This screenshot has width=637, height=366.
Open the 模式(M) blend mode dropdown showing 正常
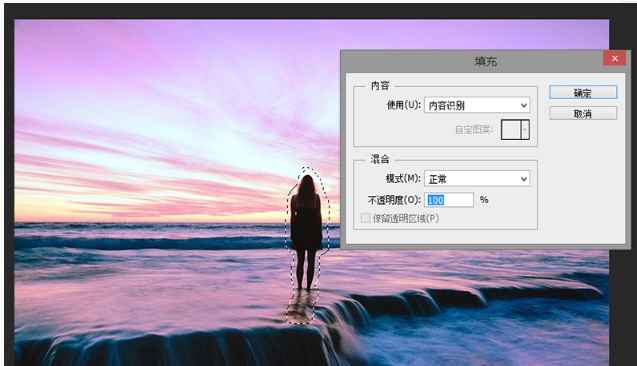click(x=477, y=179)
